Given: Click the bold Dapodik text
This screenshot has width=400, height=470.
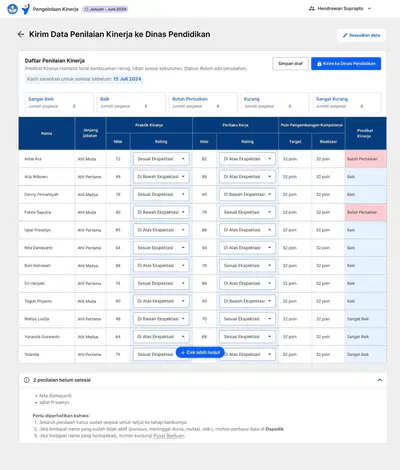Looking at the screenshot, I should tap(274, 429).
